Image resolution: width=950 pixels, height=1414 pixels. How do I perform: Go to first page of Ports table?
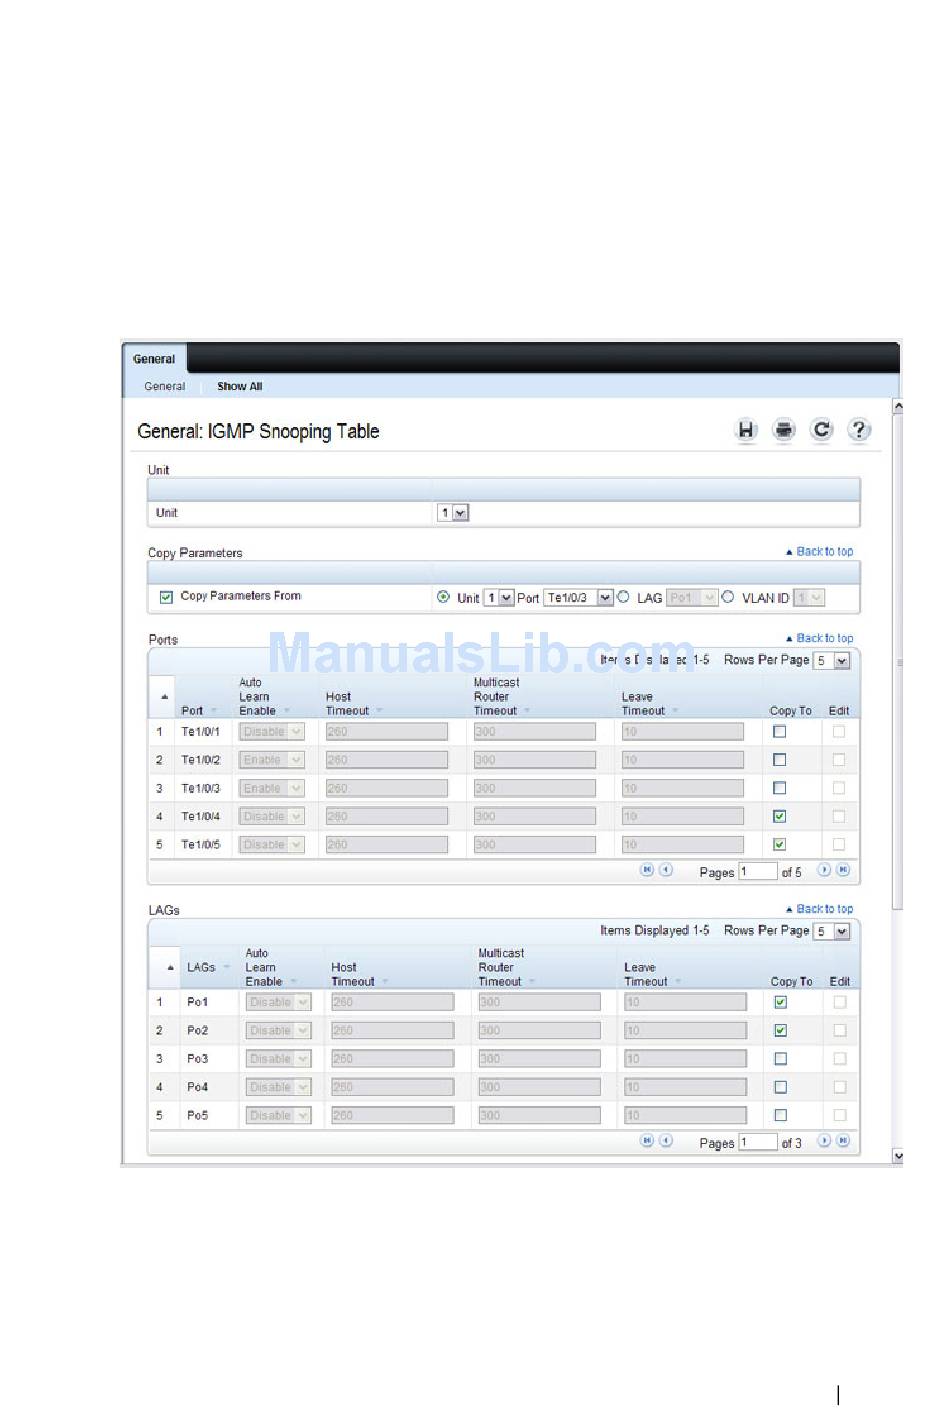click(x=647, y=870)
